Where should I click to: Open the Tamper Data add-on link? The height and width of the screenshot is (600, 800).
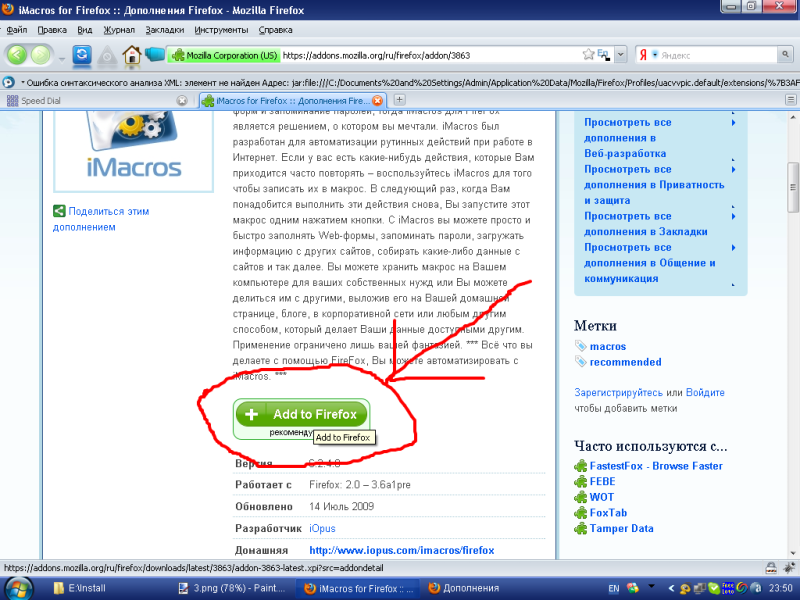[621, 529]
